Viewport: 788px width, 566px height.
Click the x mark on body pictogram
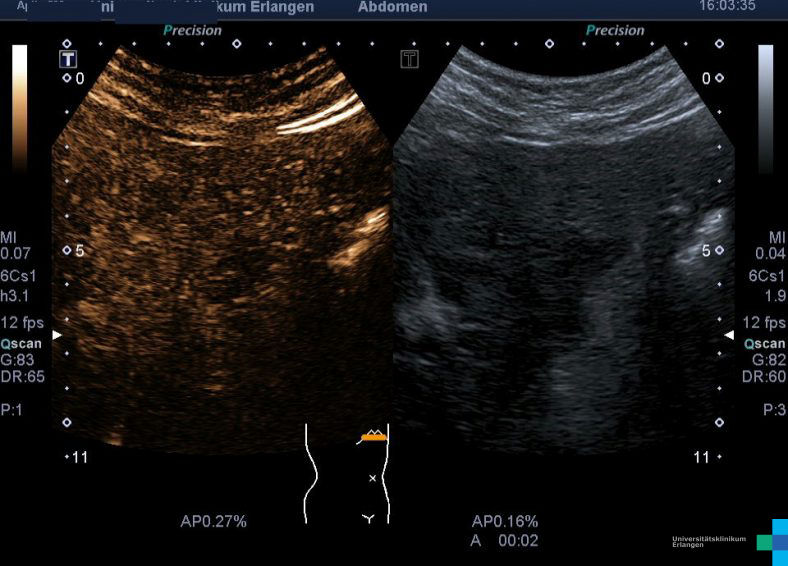373,479
